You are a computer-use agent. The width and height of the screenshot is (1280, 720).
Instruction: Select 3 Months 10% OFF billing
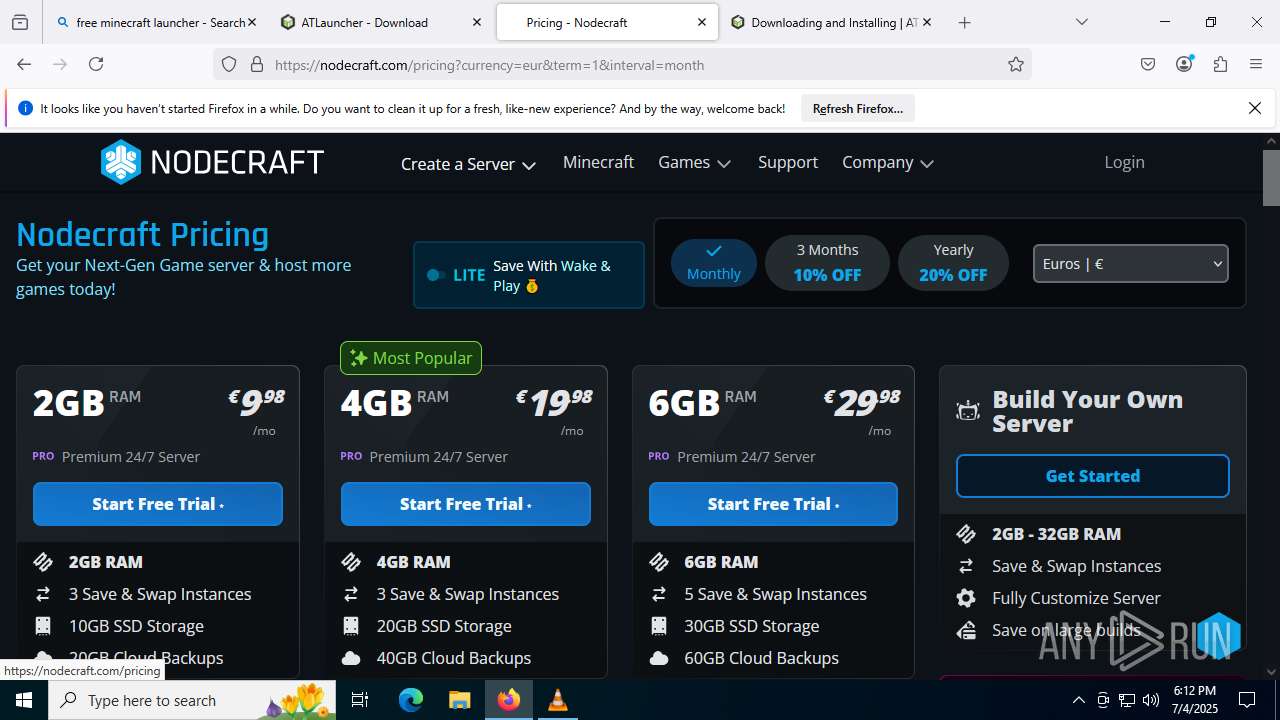827,262
